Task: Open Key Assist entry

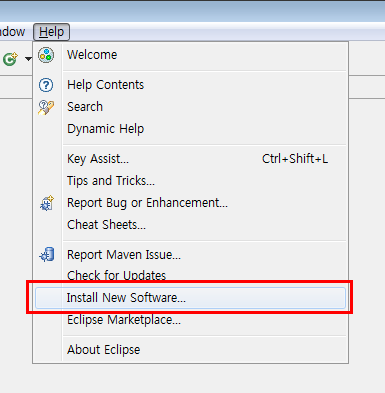Action: tap(190, 159)
